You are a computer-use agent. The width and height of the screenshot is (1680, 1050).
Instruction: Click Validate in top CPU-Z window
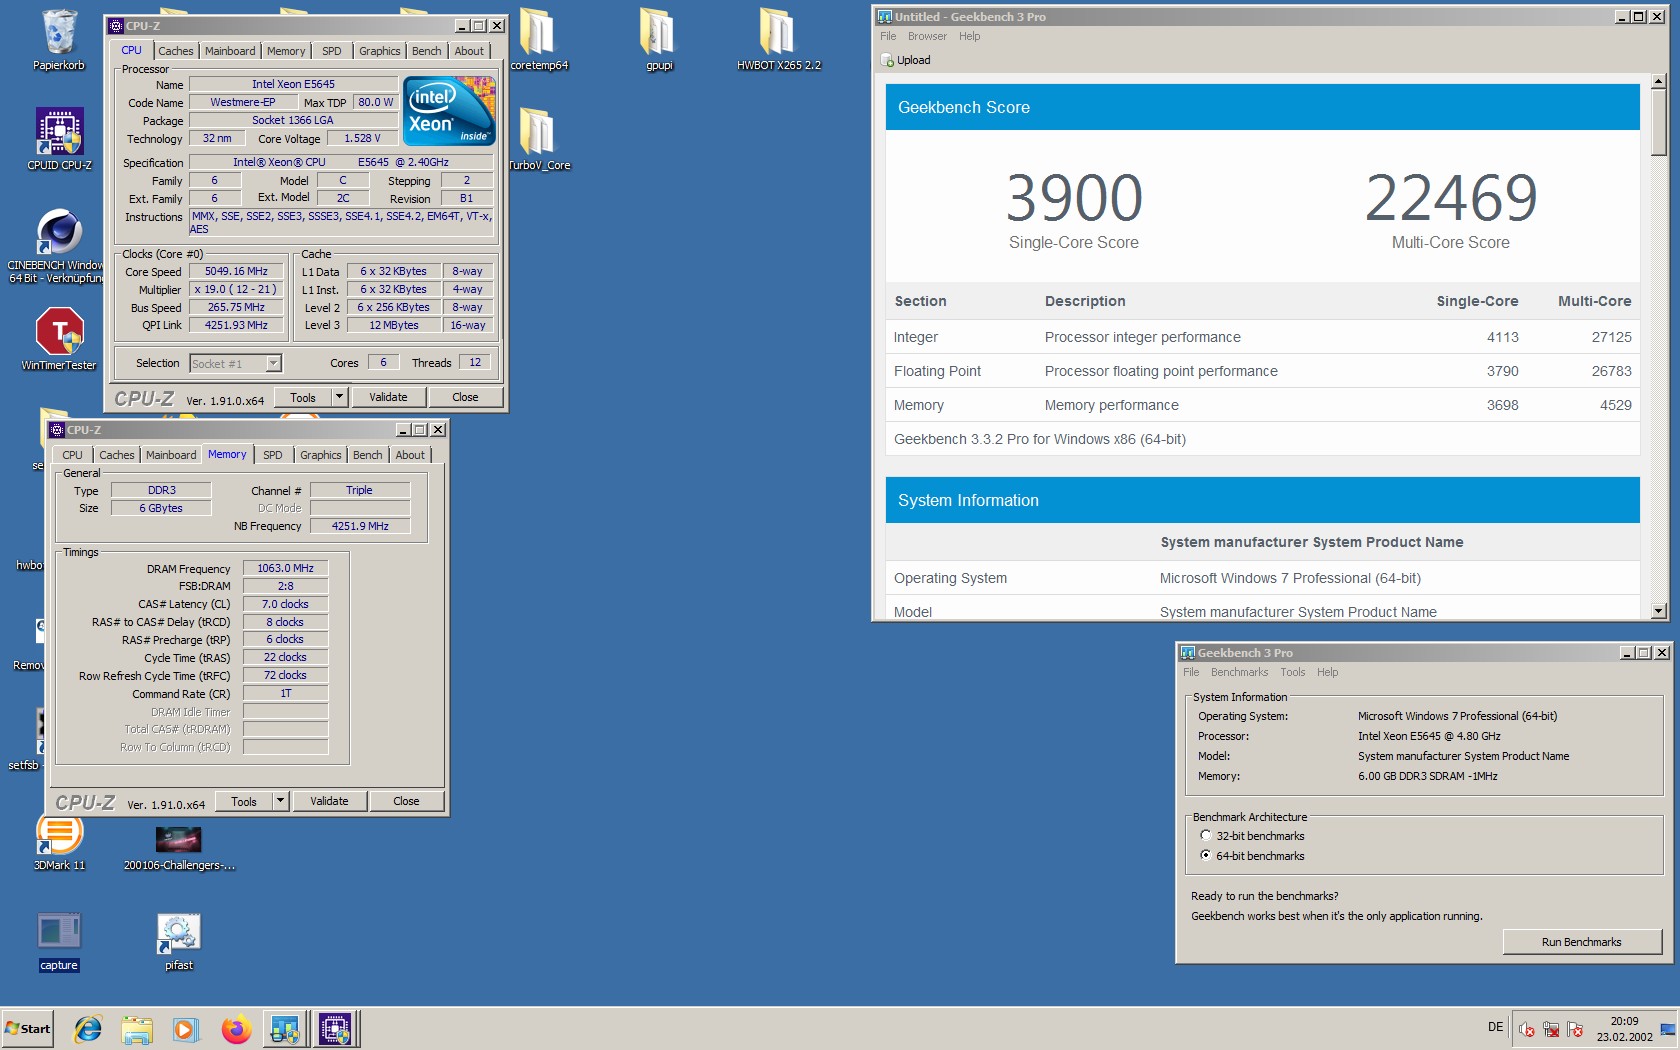pyautogui.click(x=388, y=397)
